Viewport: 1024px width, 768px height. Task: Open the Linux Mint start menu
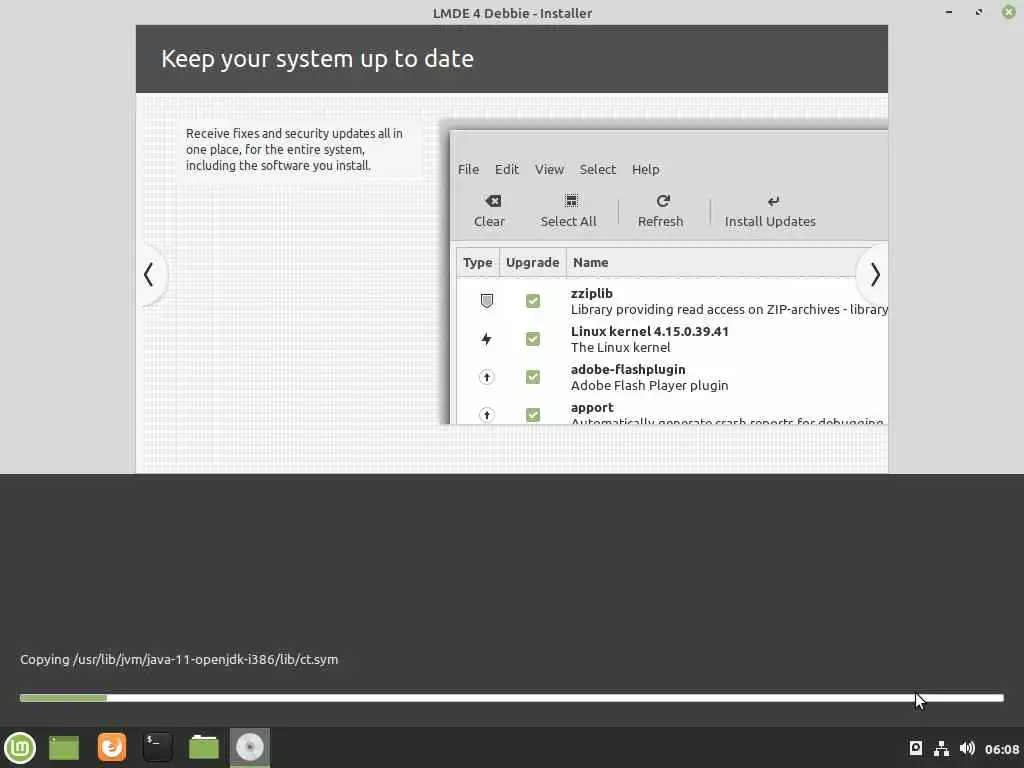coord(20,747)
